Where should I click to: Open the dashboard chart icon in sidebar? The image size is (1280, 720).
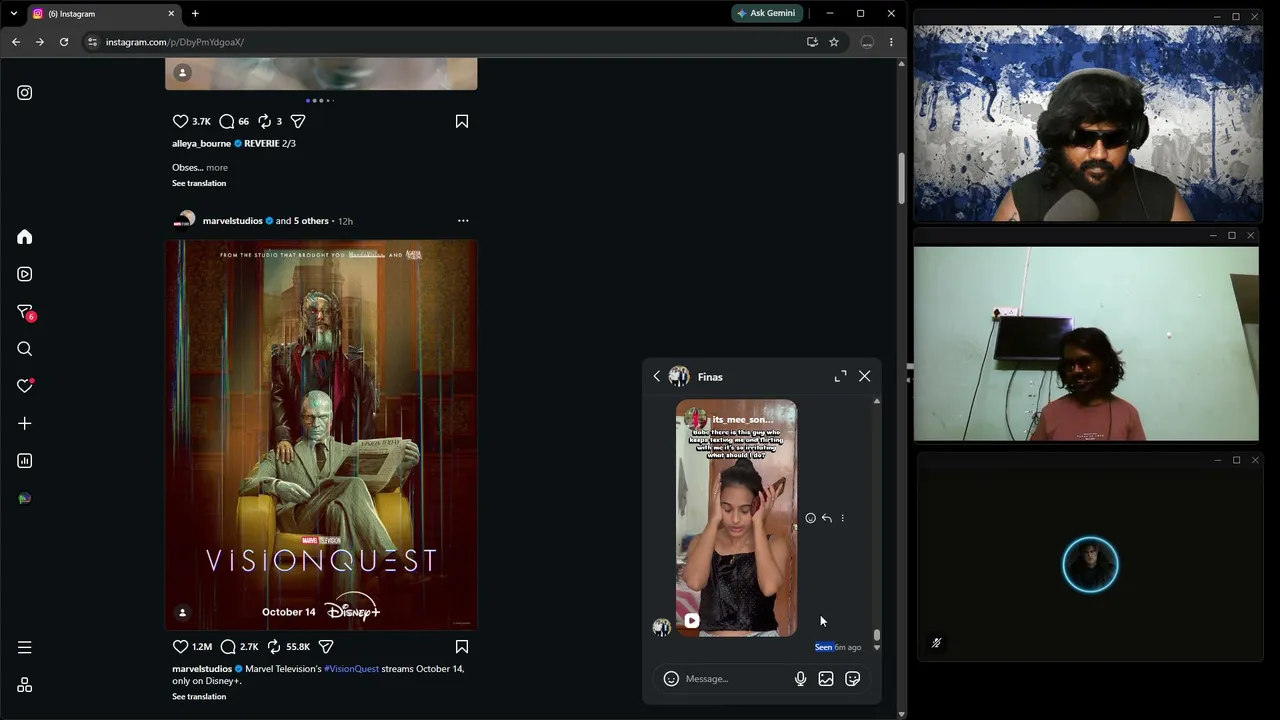point(25,461)
